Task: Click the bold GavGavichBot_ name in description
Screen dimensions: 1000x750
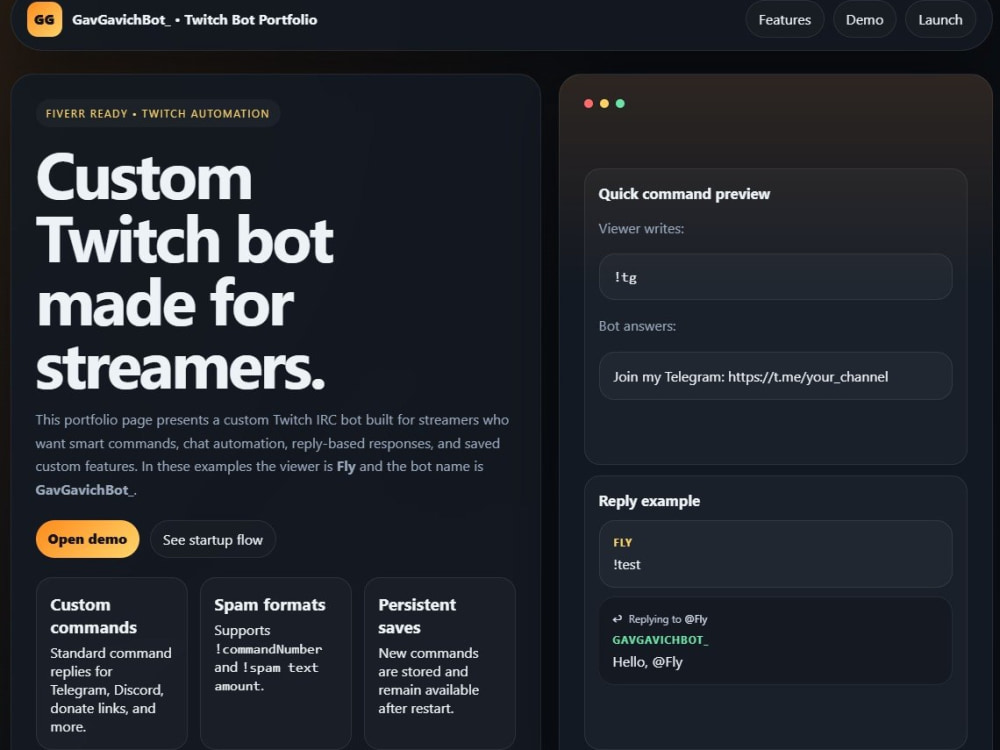Action: pyautogui.click(x=85, y=490)
